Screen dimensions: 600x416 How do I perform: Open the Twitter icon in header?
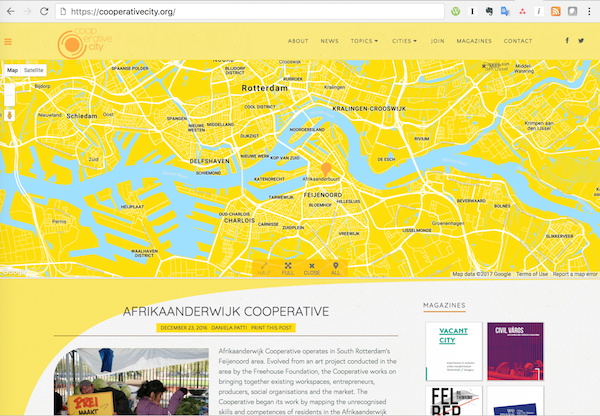(581, 41)
